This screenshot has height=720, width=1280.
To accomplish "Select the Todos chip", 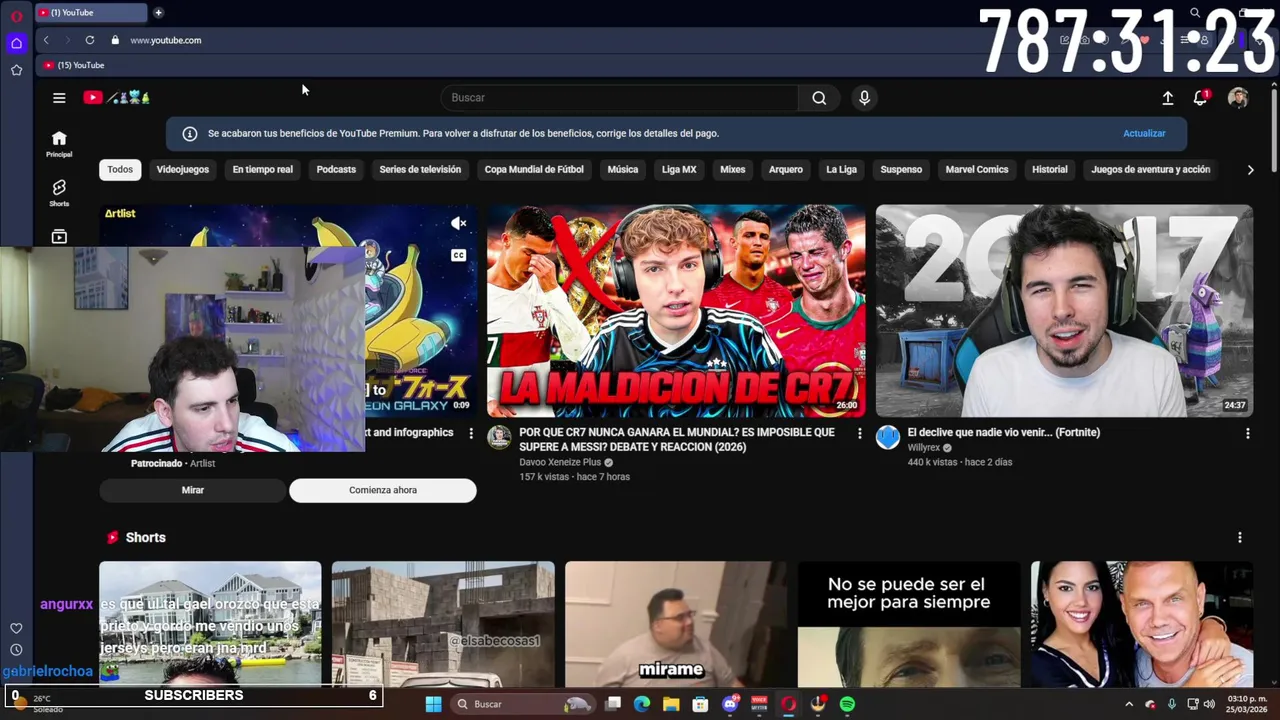I will click(x=120, y=170).
